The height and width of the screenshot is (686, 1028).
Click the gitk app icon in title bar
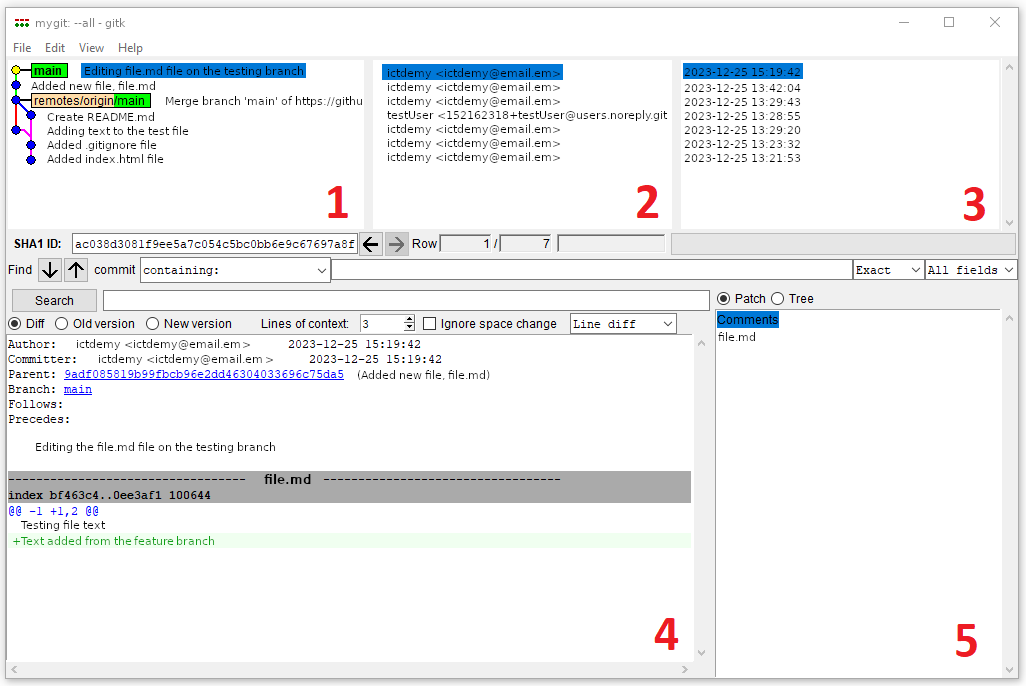coord(21,23)
